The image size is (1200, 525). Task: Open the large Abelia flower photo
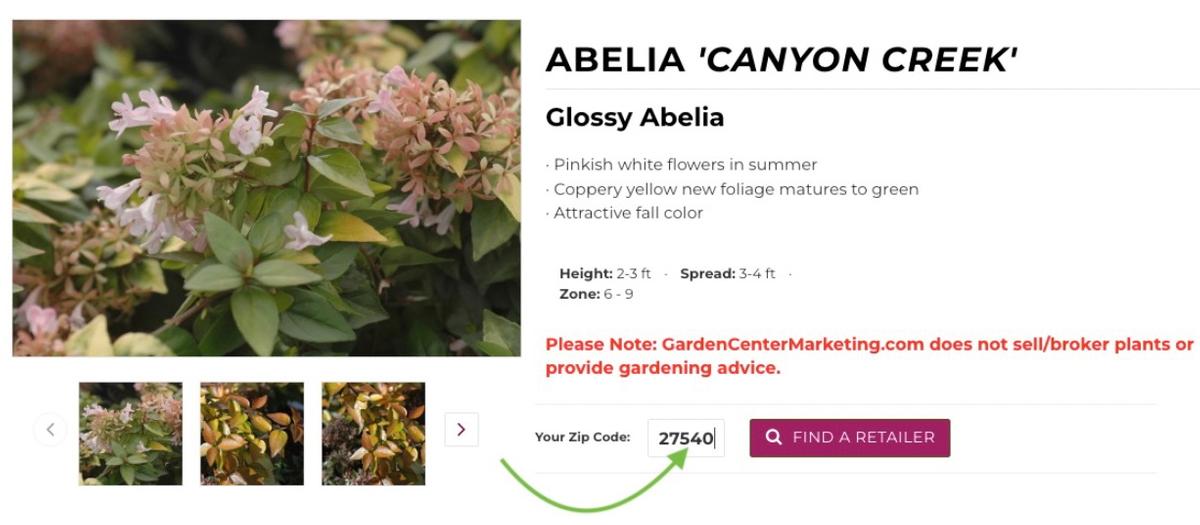point(266,188)
